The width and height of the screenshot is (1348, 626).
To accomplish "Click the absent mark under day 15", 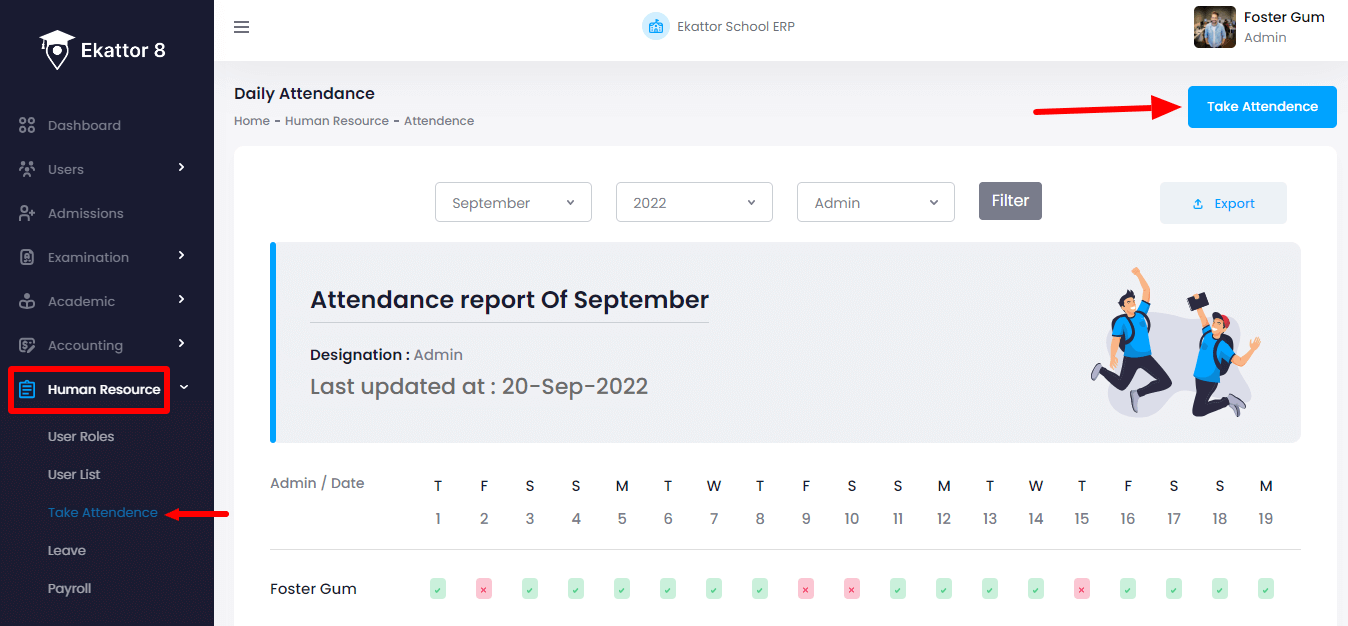I will point(1082,589).
